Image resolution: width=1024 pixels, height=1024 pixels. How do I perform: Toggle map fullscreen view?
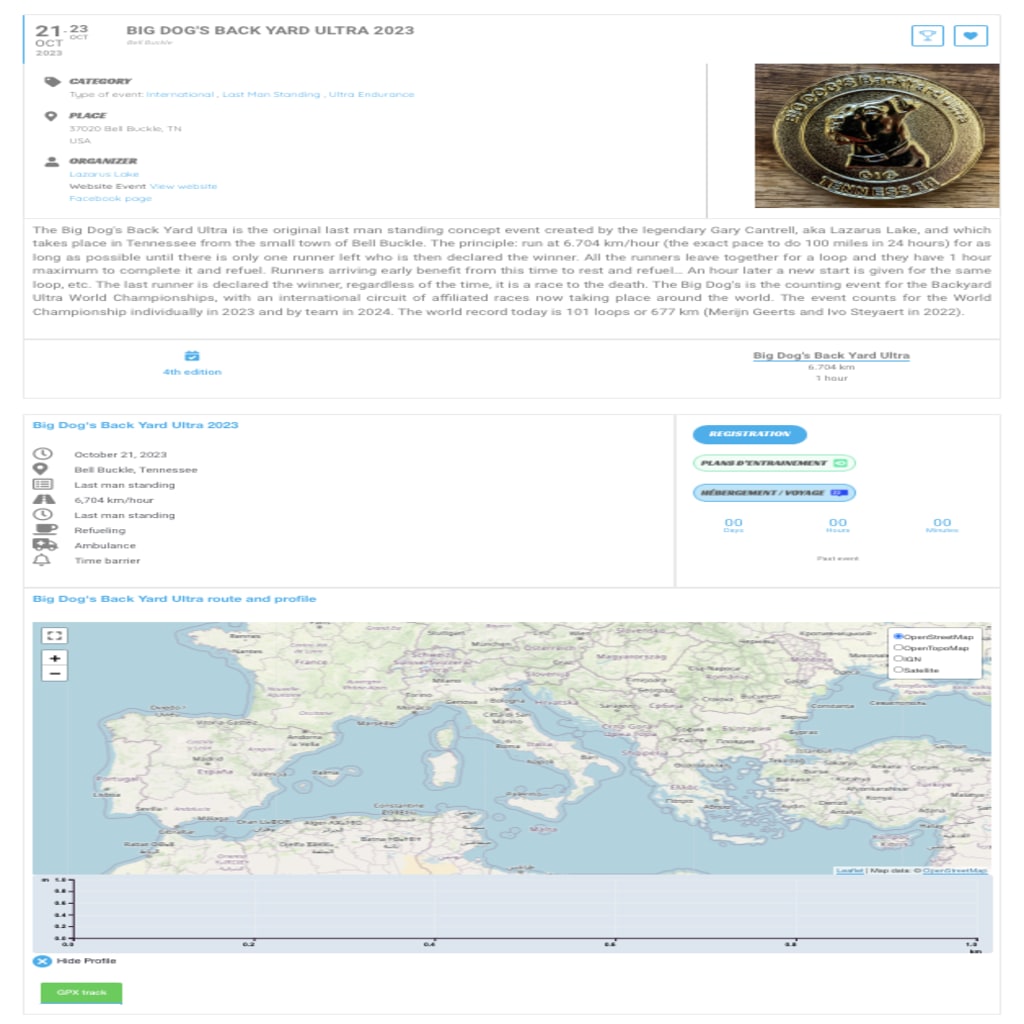[x=55, y=635]
